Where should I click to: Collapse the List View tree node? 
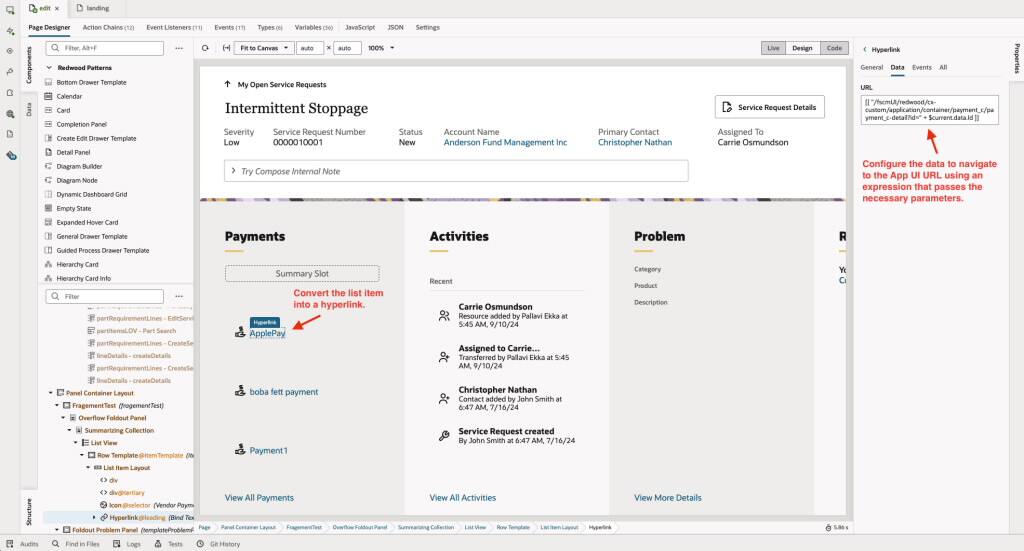(x=76, y=443)
